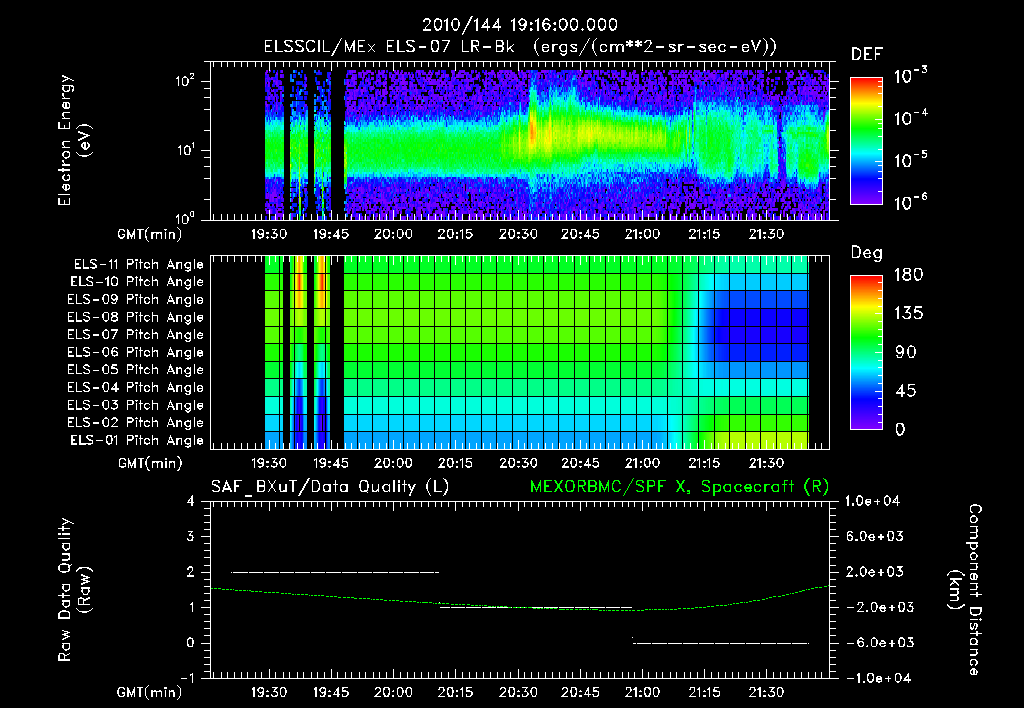This screenshot has width=1024, height=708.
Task: Click the 21:00 tick label under pitch angle plot
Action: pyautogui.click(x=642, y=463)
